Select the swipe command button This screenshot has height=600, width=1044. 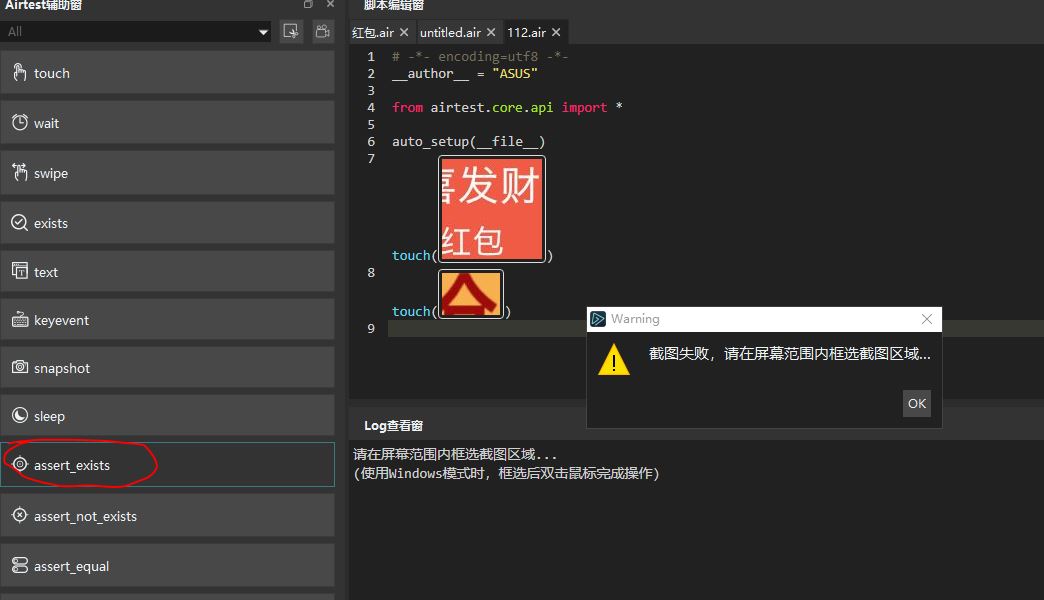pos(167,172)
